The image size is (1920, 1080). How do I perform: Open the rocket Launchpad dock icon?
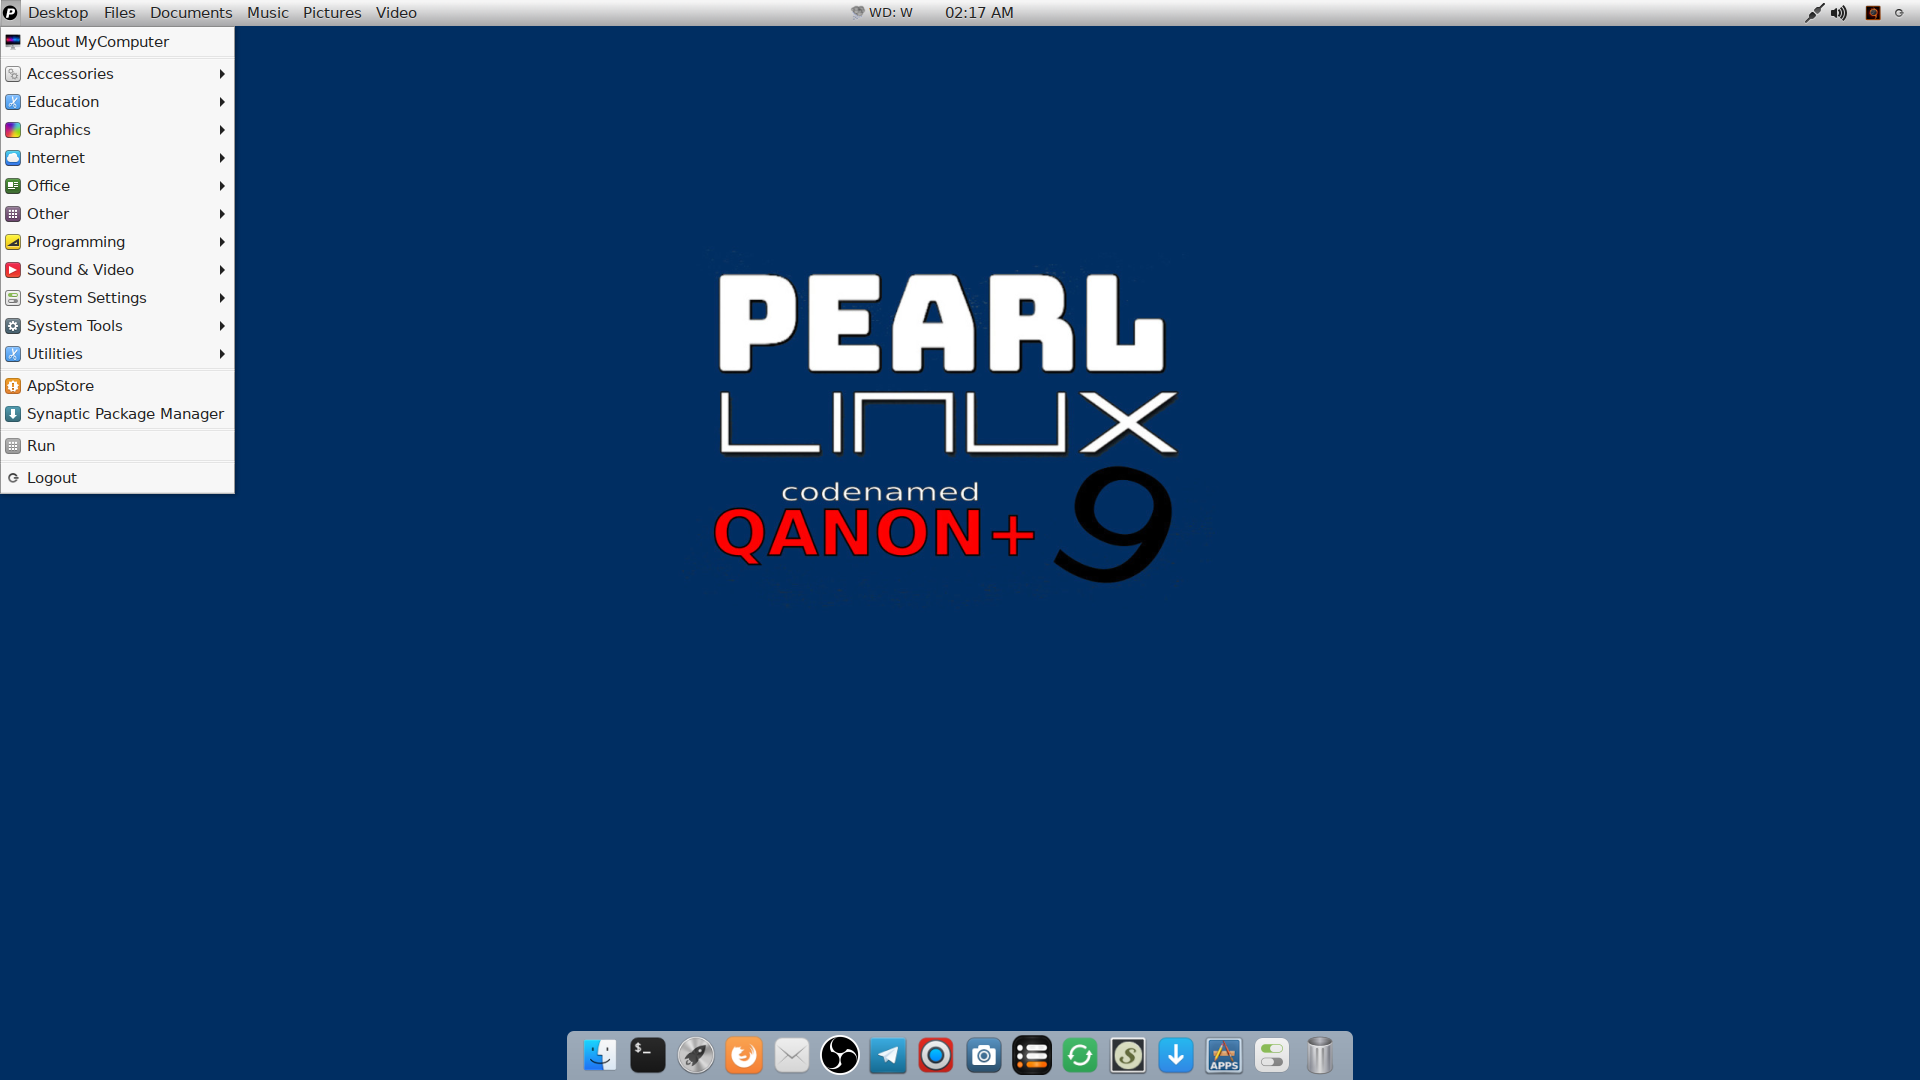tap(696, 1055)
